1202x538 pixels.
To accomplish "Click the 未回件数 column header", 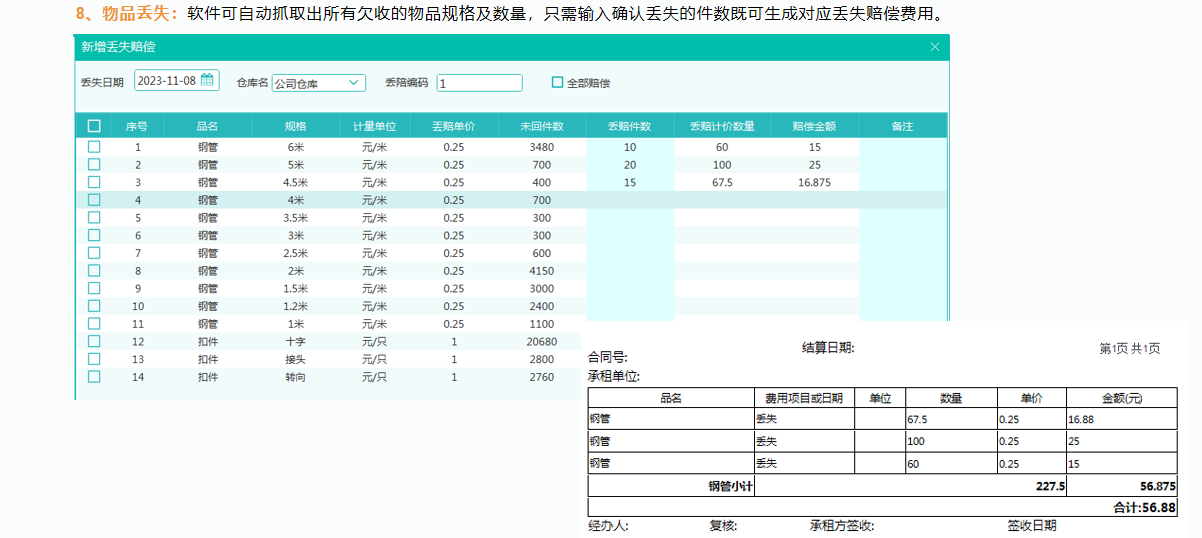I will [x=541, y=126].
